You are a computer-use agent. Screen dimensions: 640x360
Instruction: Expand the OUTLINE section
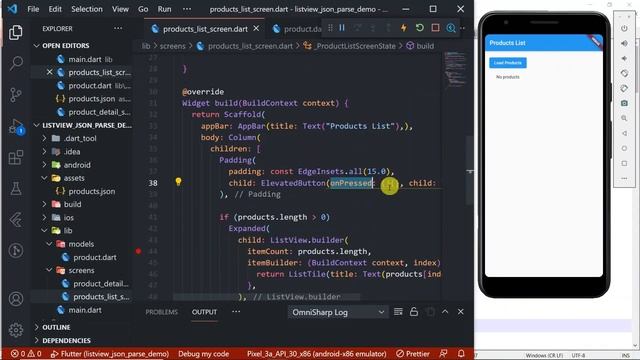56,327
